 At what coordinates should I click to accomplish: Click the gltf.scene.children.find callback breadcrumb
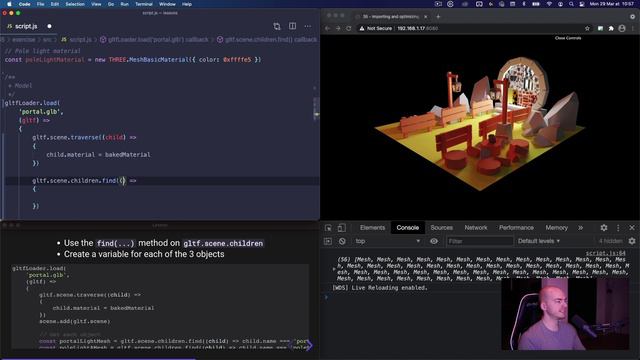coord(267,40)
